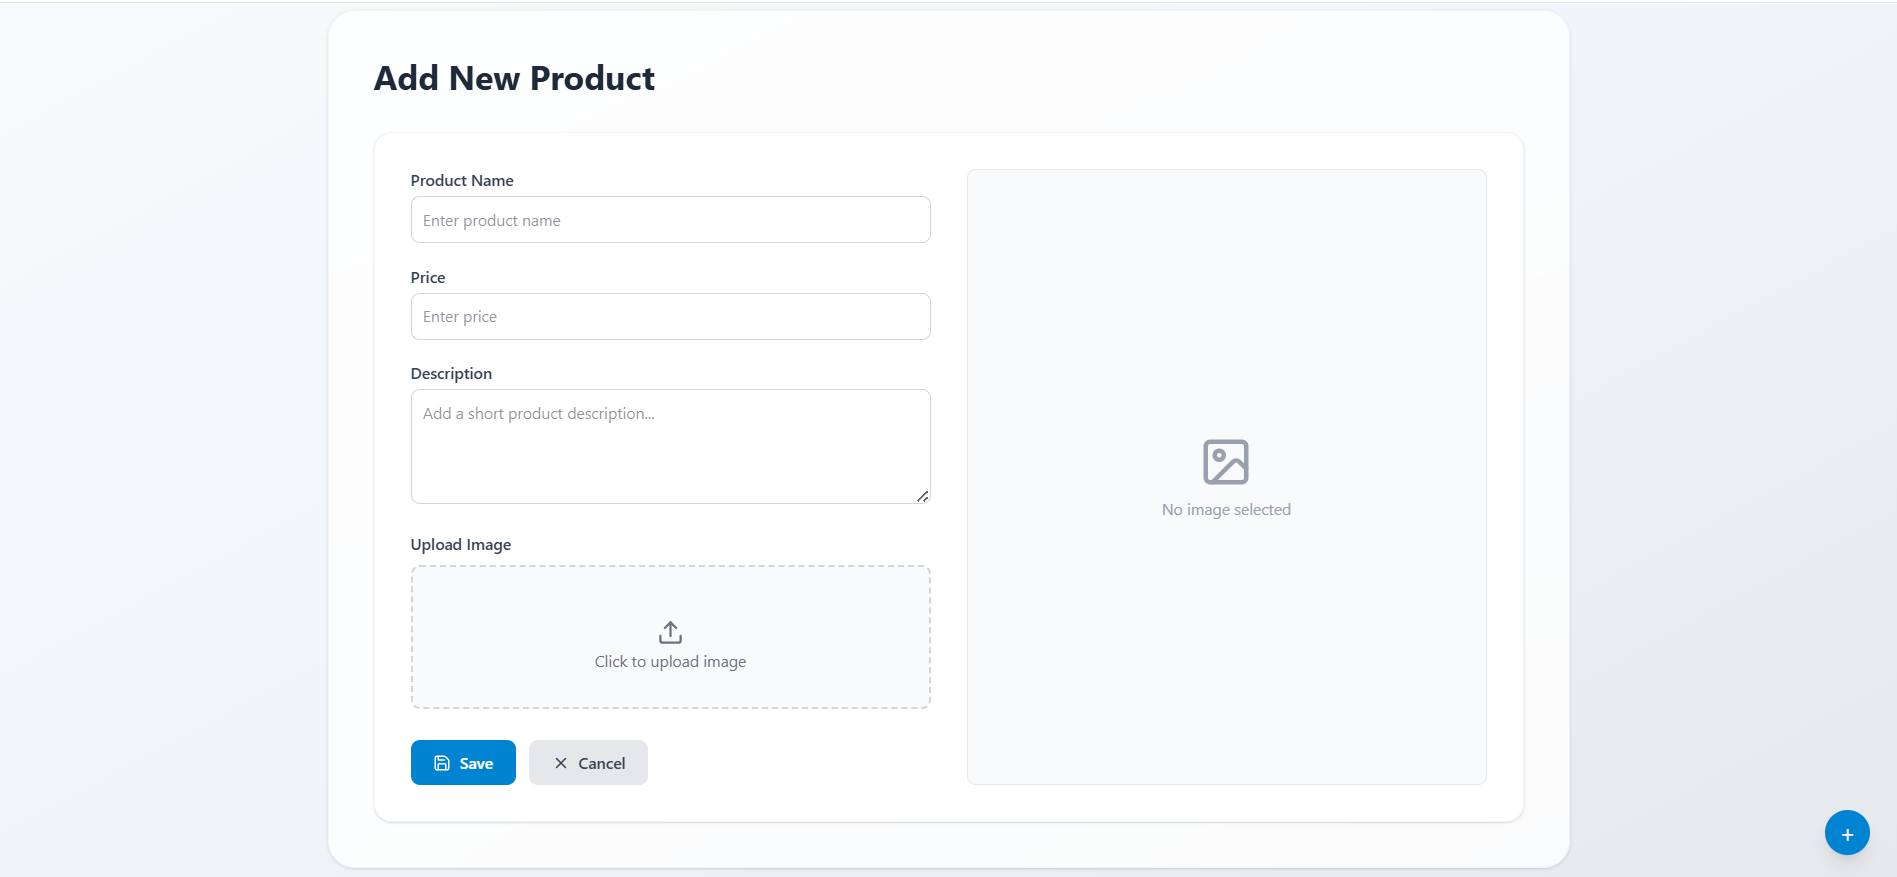Click the 'No image selected' text

[x=1225, y=509]
